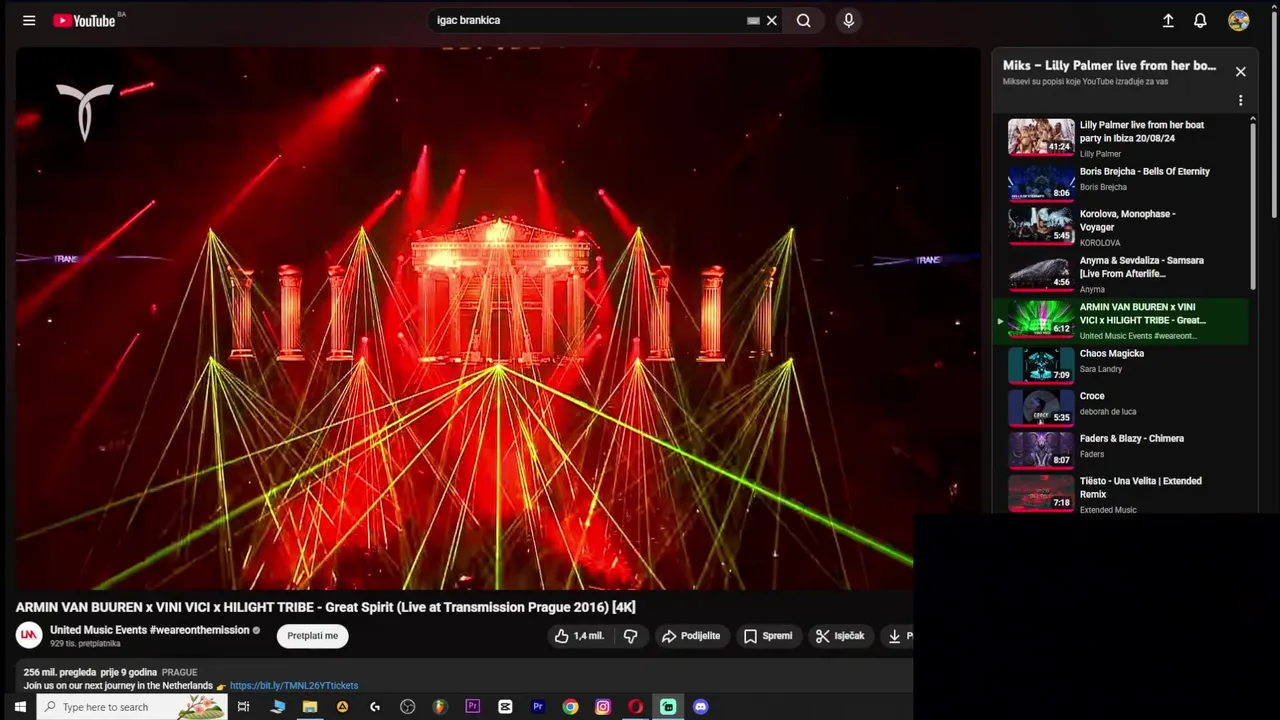Open the upload/create video button
The height and width of the screenshot is (720, 1280).
1168,20
